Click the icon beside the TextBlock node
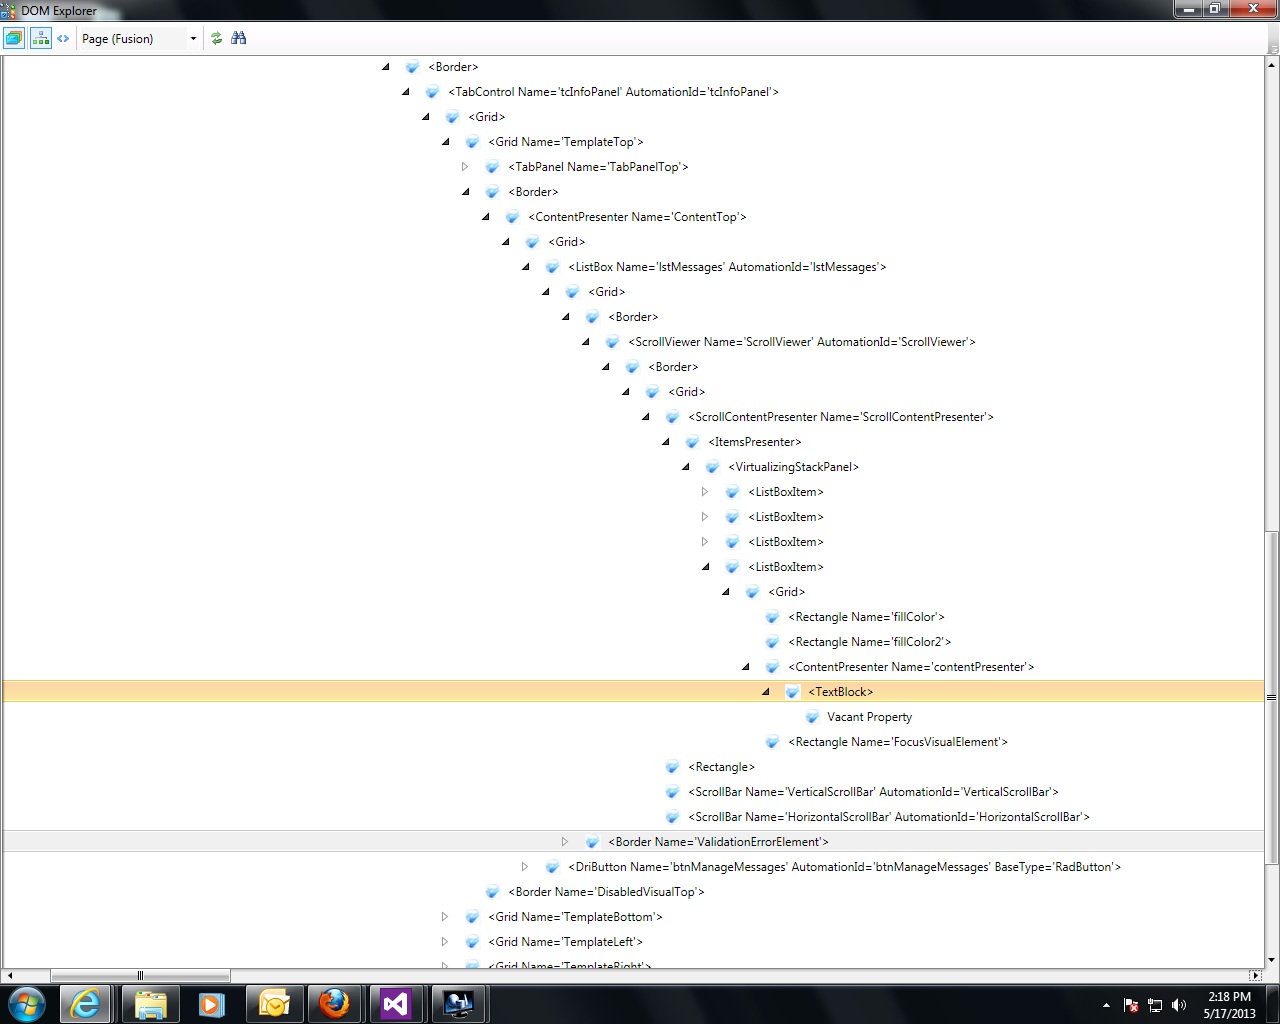 pyautogui.click(x=792, y=692)
